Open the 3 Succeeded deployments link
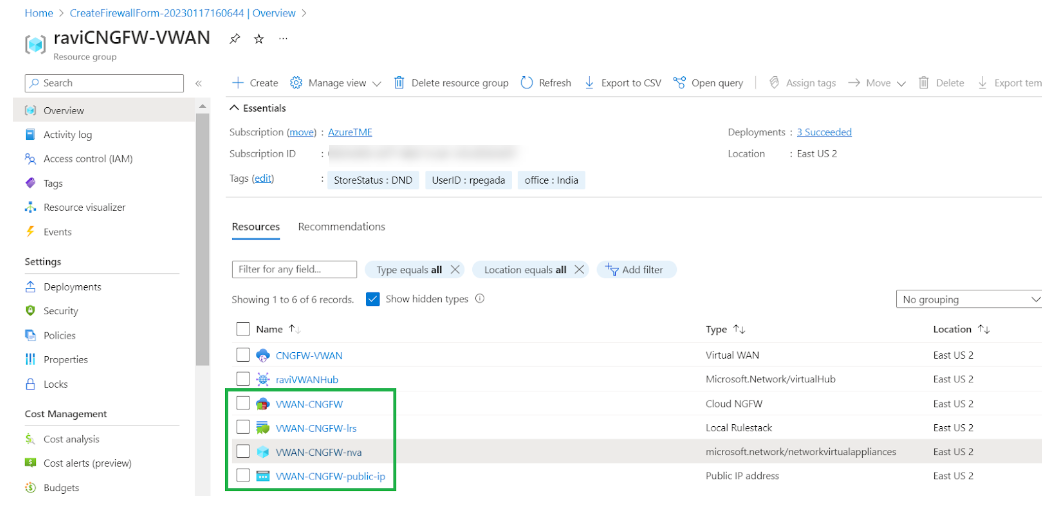Screen dimensions: 1057x510 coord(823,132)
